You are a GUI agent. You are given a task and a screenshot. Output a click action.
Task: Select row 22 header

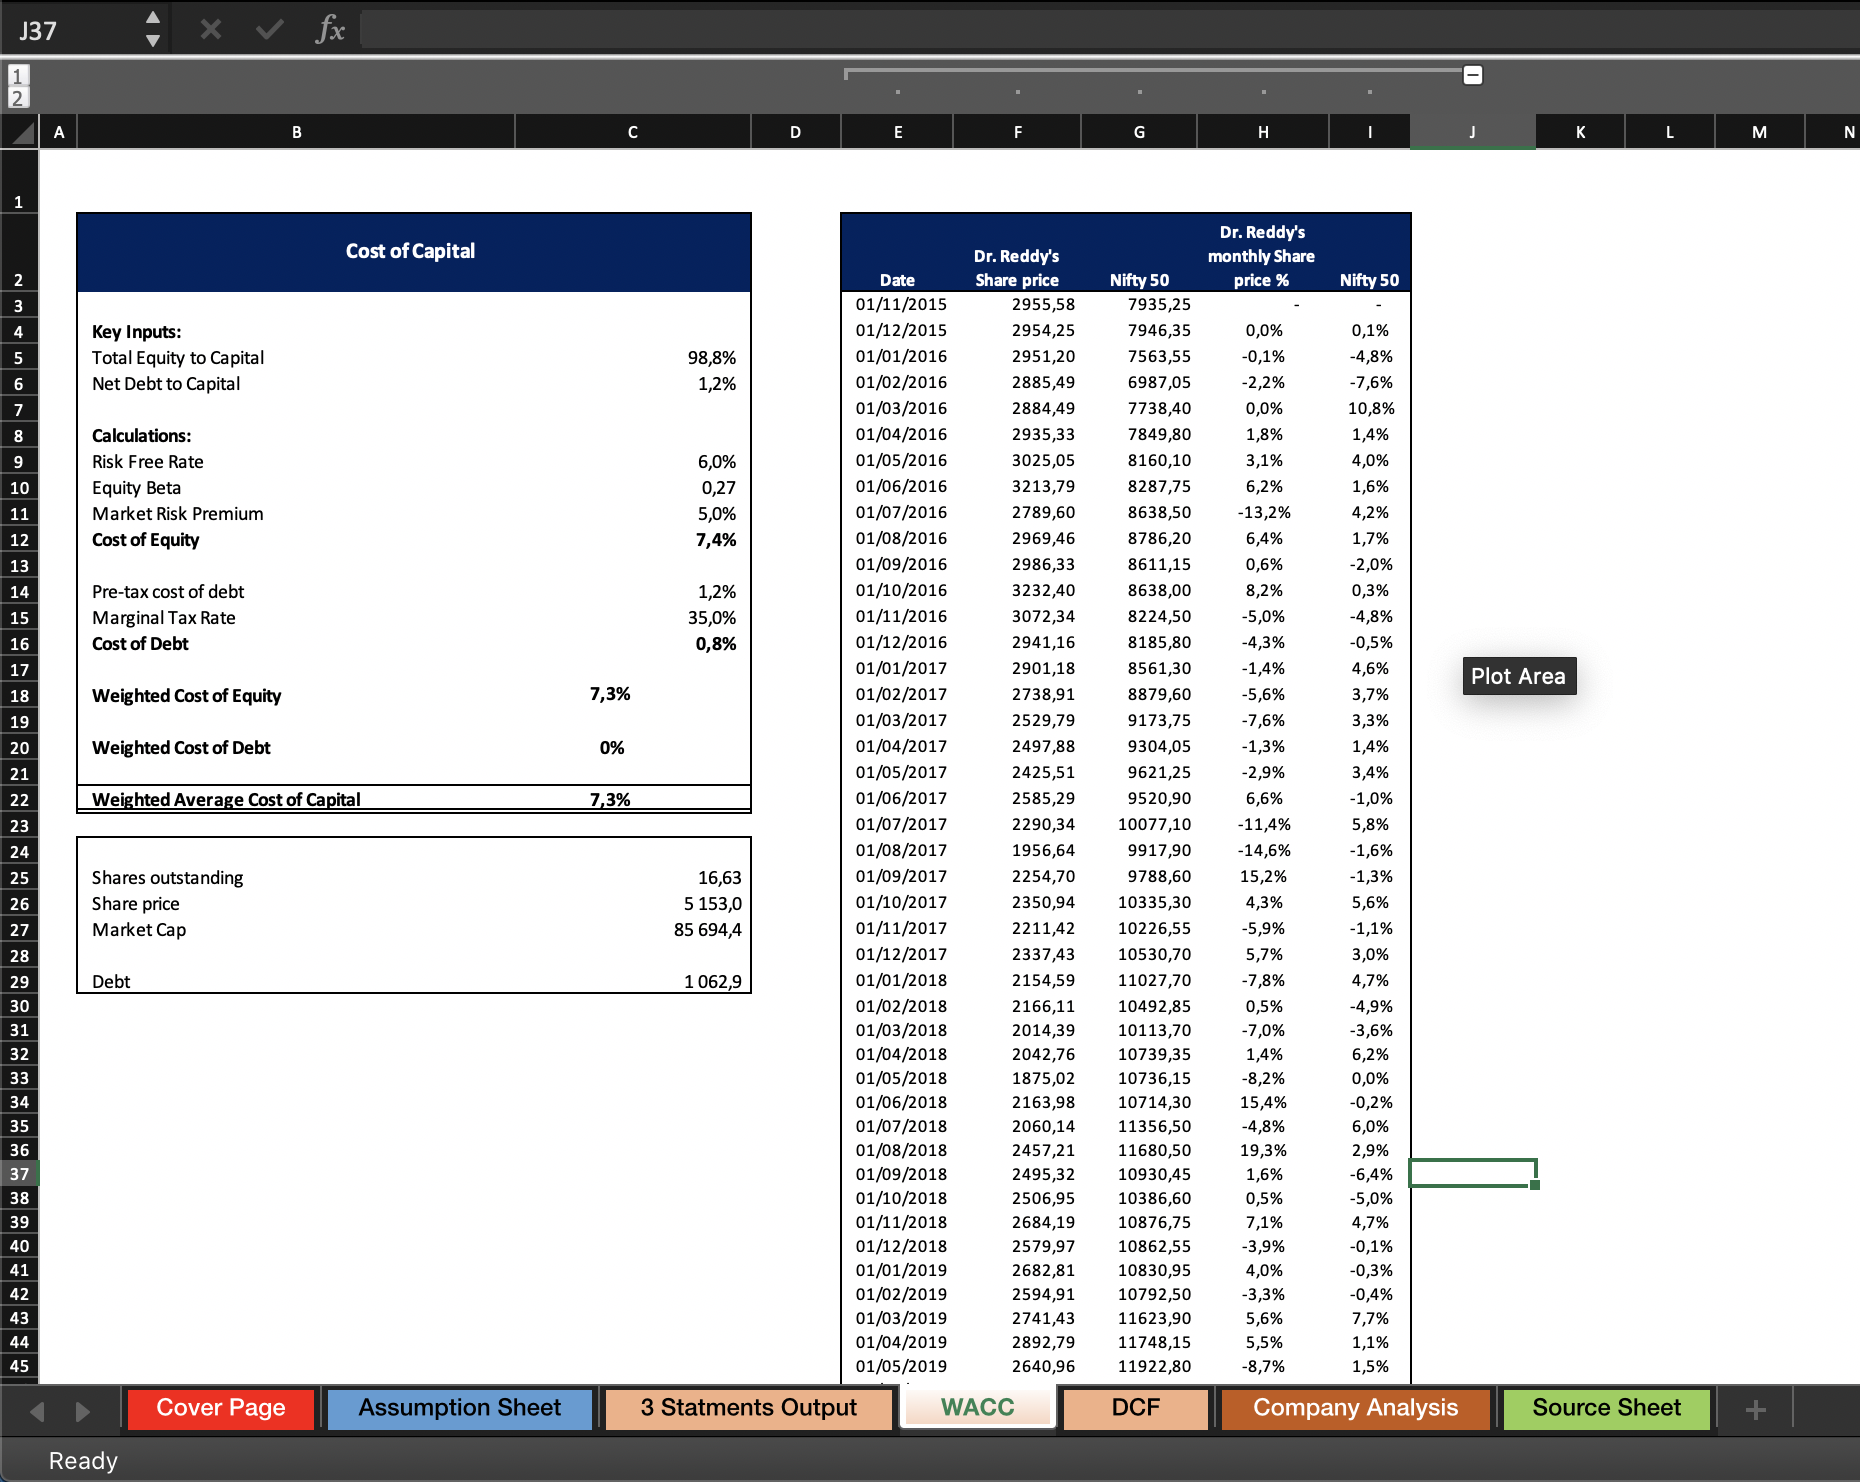pyautogui.click(x=19, y=800)
